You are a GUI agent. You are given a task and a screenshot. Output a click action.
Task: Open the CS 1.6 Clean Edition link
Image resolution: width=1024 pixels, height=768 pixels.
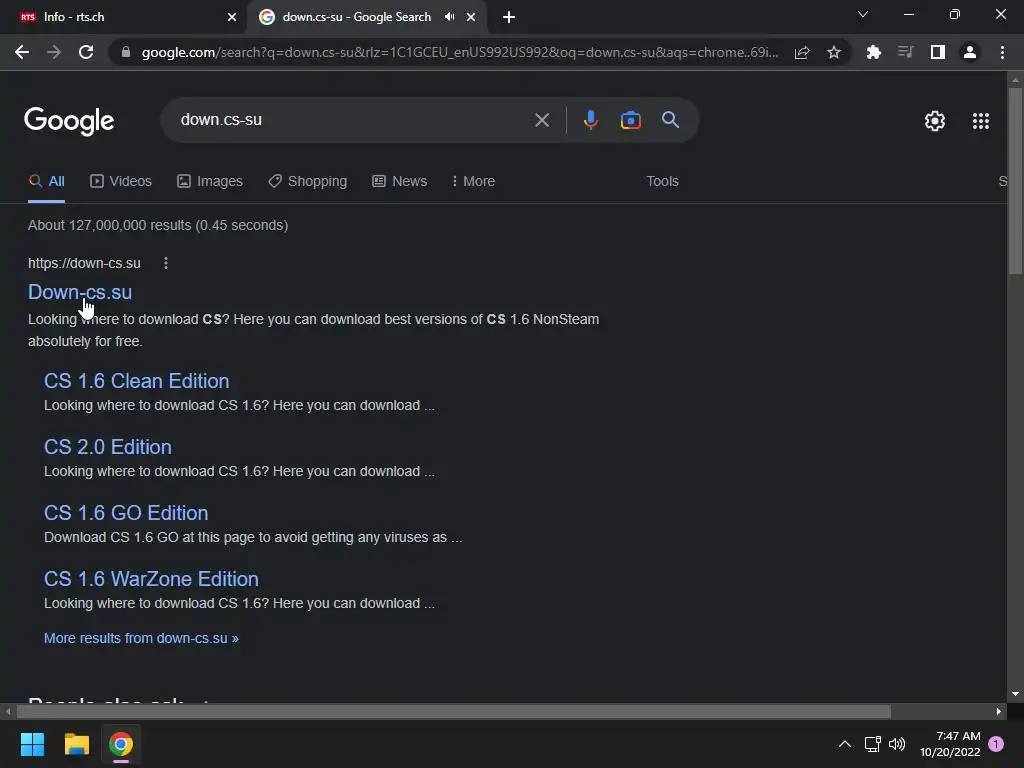tap(136, 381)
